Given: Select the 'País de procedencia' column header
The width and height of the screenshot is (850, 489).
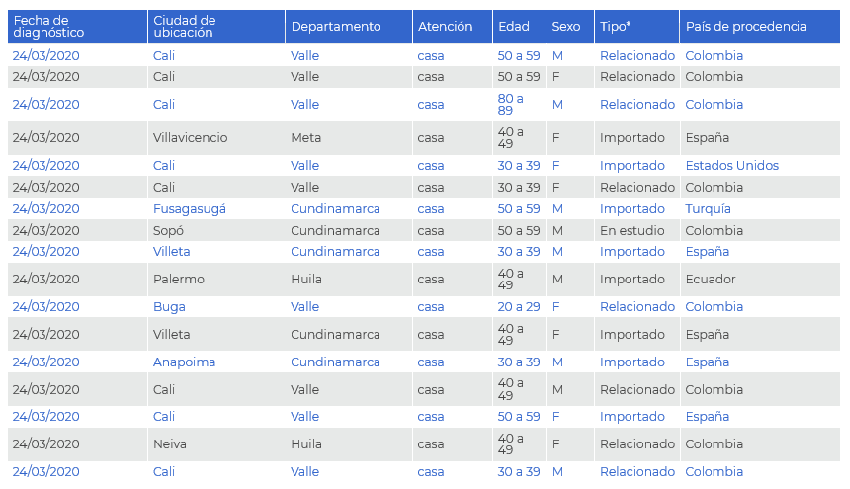Looking at the screenshot, I should point(746,27).
